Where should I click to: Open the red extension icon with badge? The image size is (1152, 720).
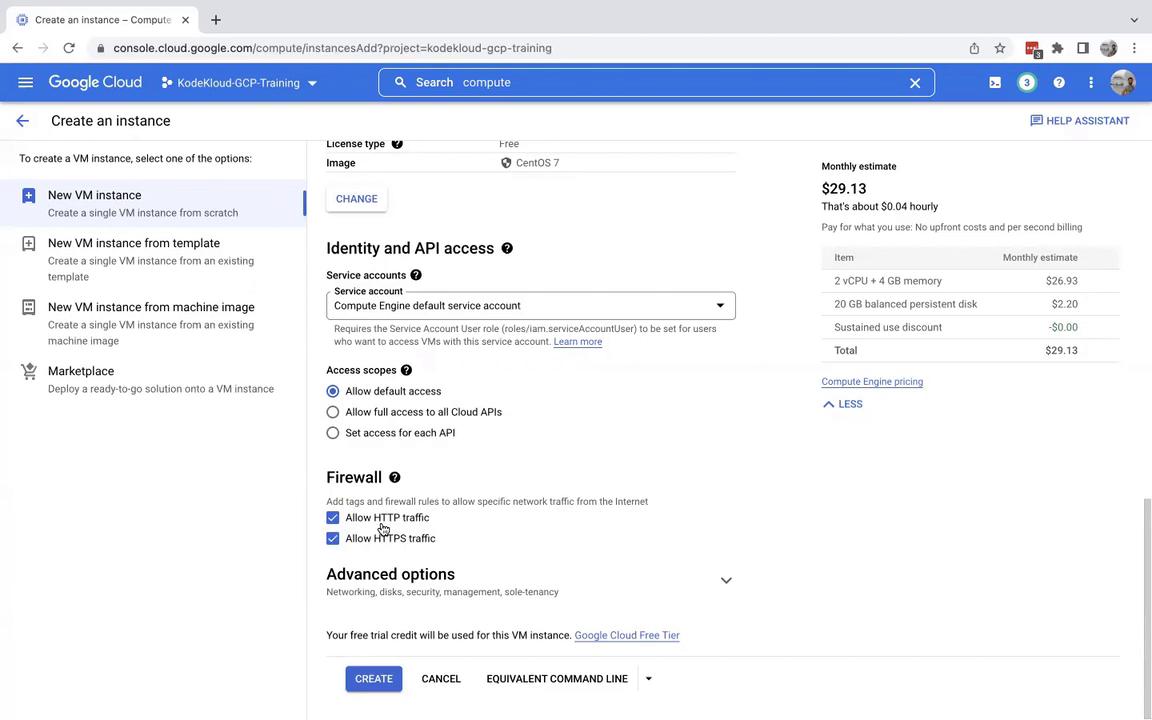pos(1033,48)
